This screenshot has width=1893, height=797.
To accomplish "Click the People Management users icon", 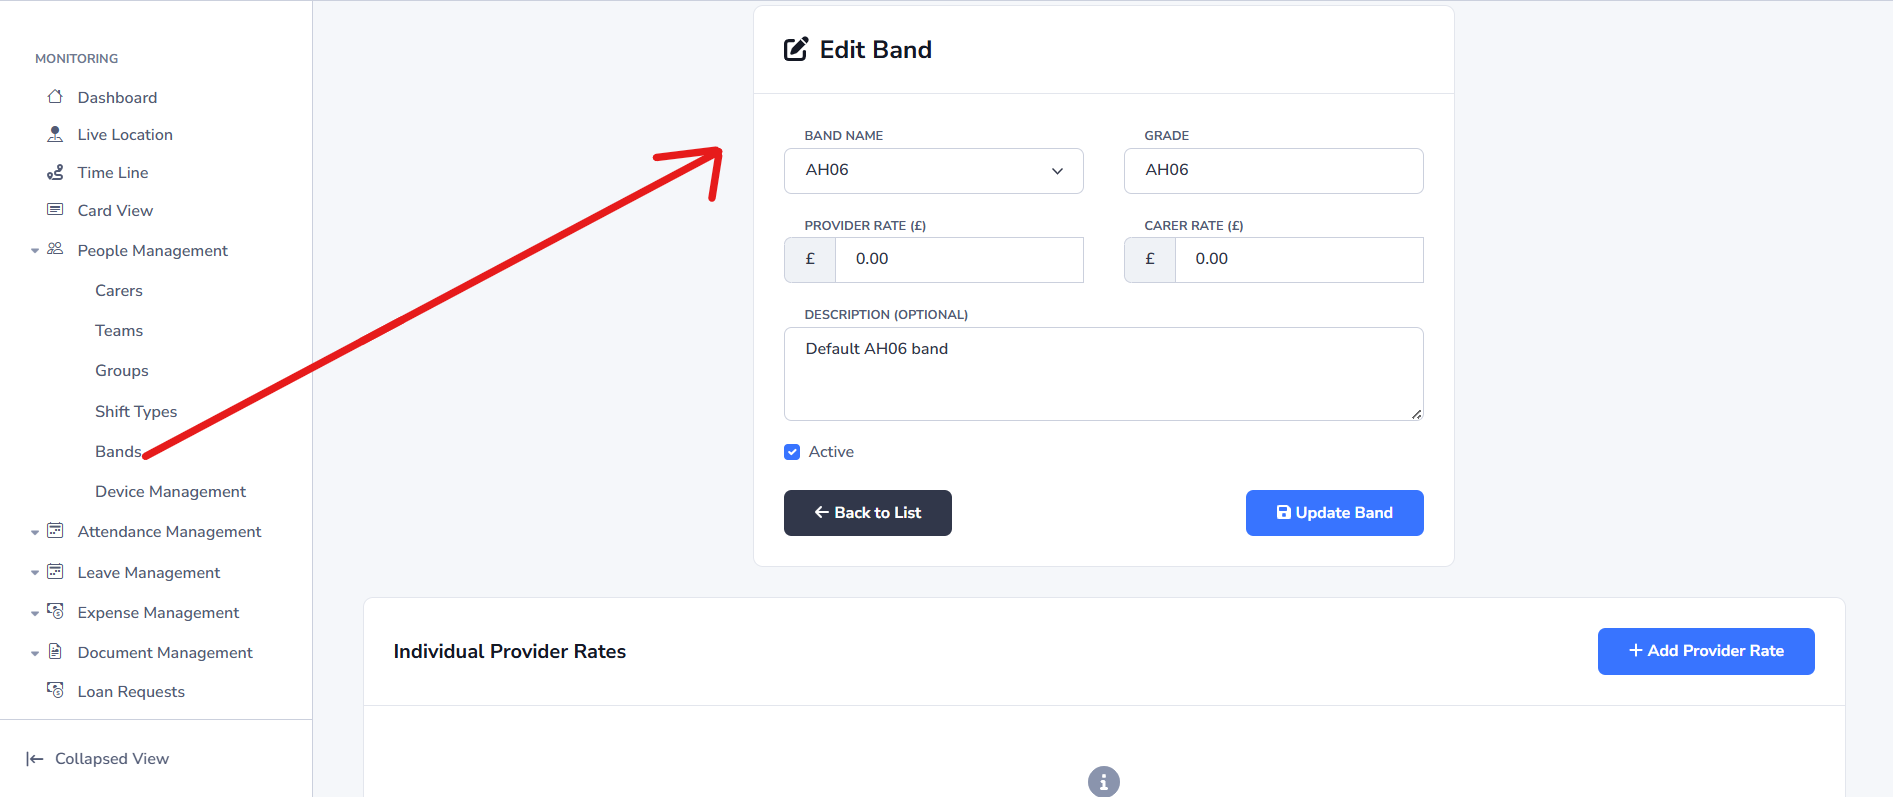I will click(x=55, y=249).
